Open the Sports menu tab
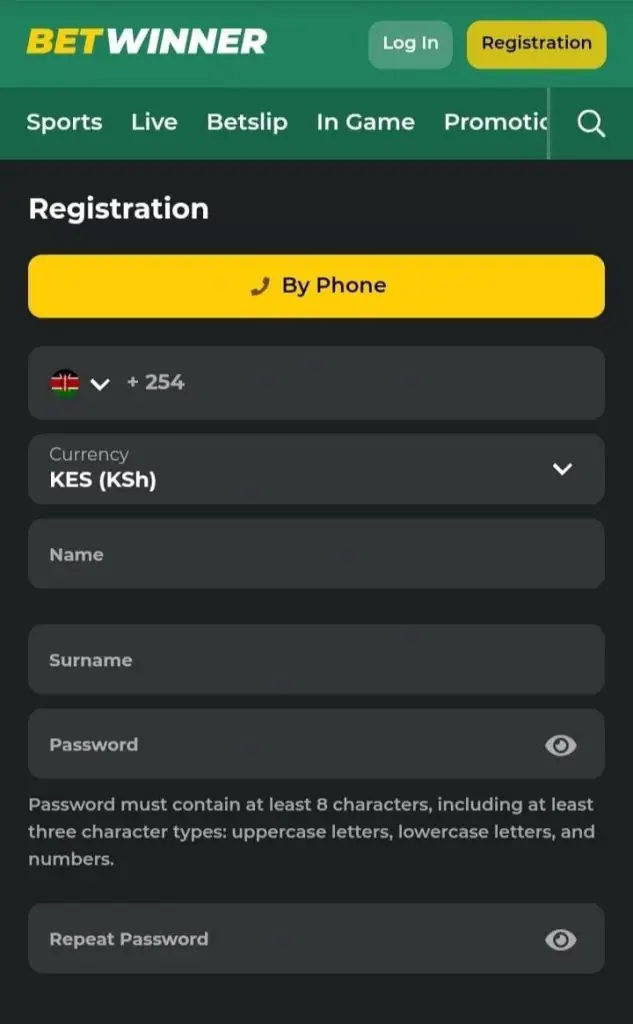The width and height of the screenshot is (633, 1024). (64, 122)
